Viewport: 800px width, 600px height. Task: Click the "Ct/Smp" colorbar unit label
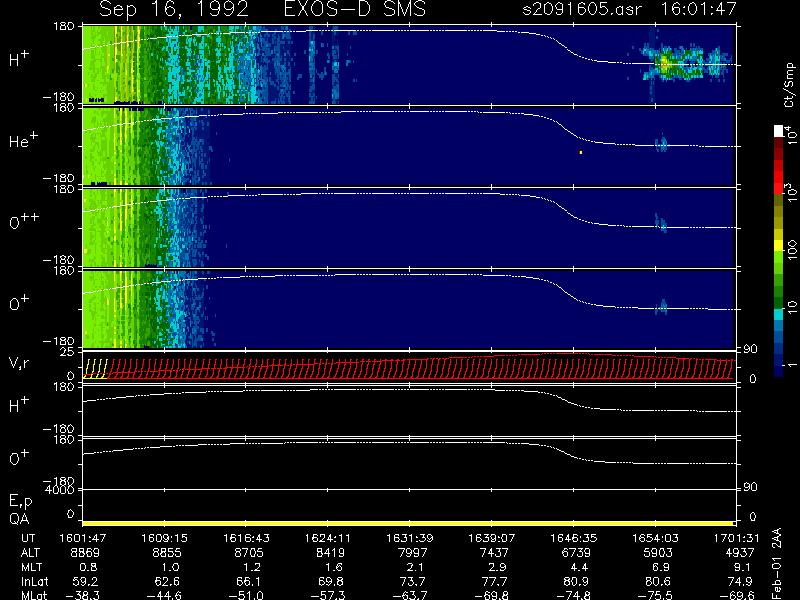789,85
